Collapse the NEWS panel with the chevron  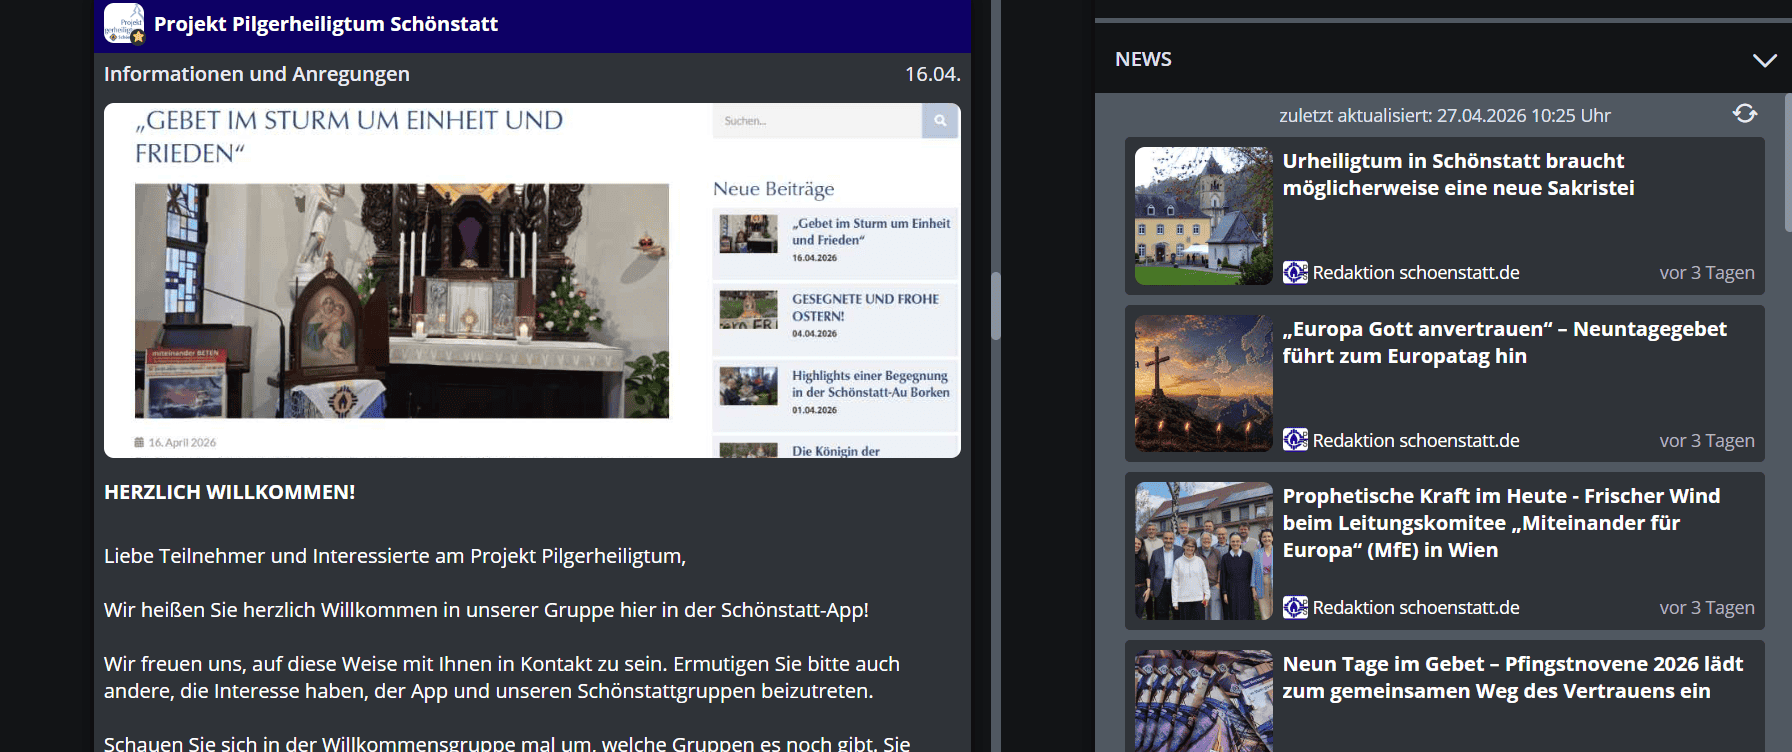tap(1764, 60)
